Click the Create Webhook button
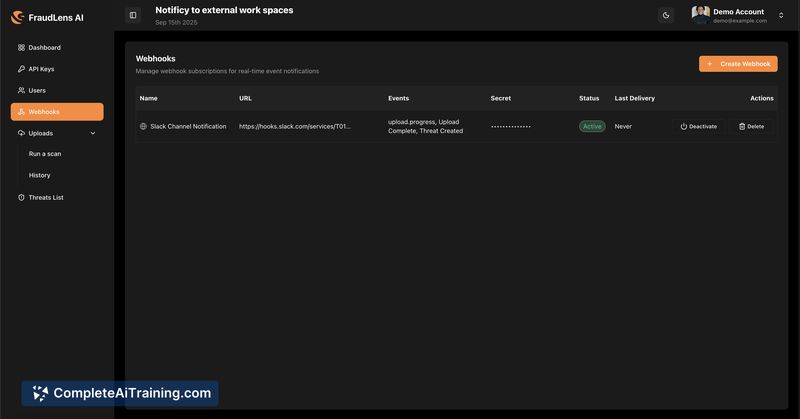This screenshot has width=800, height=419. 738,64
